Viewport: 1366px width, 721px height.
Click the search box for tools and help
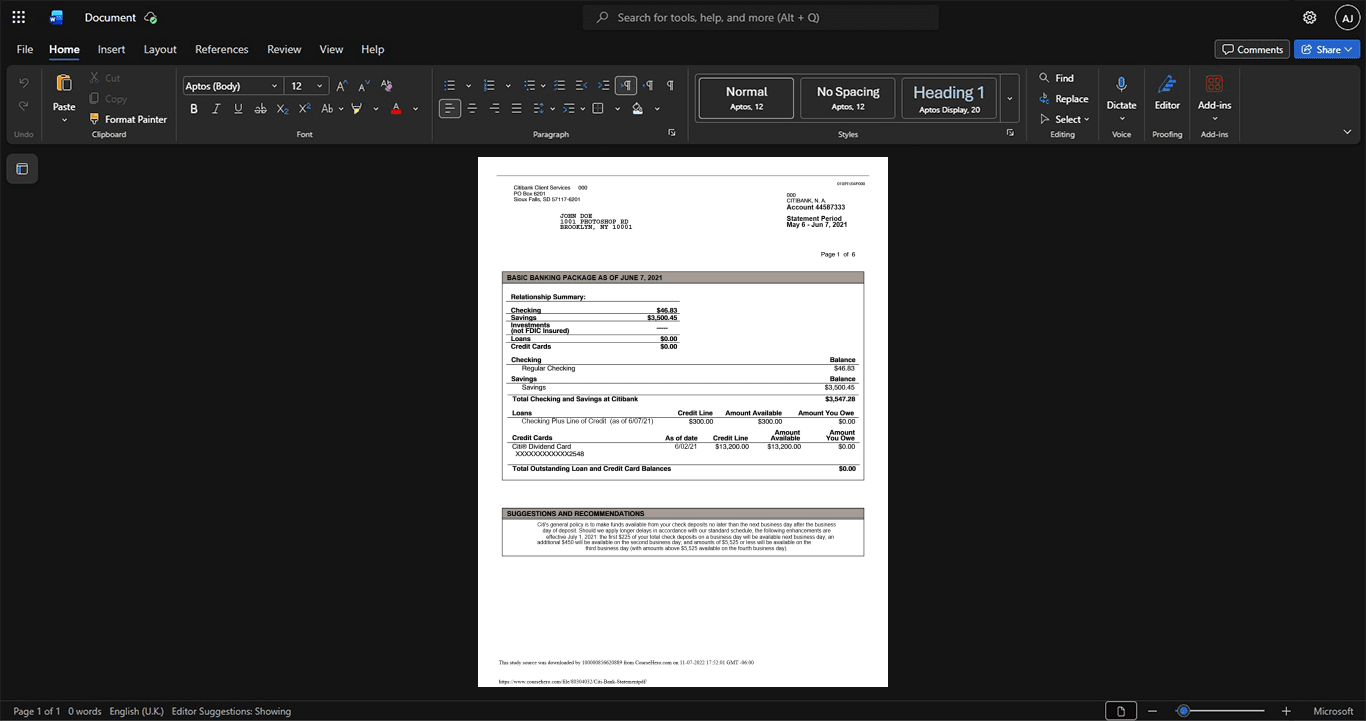point(760,17)
